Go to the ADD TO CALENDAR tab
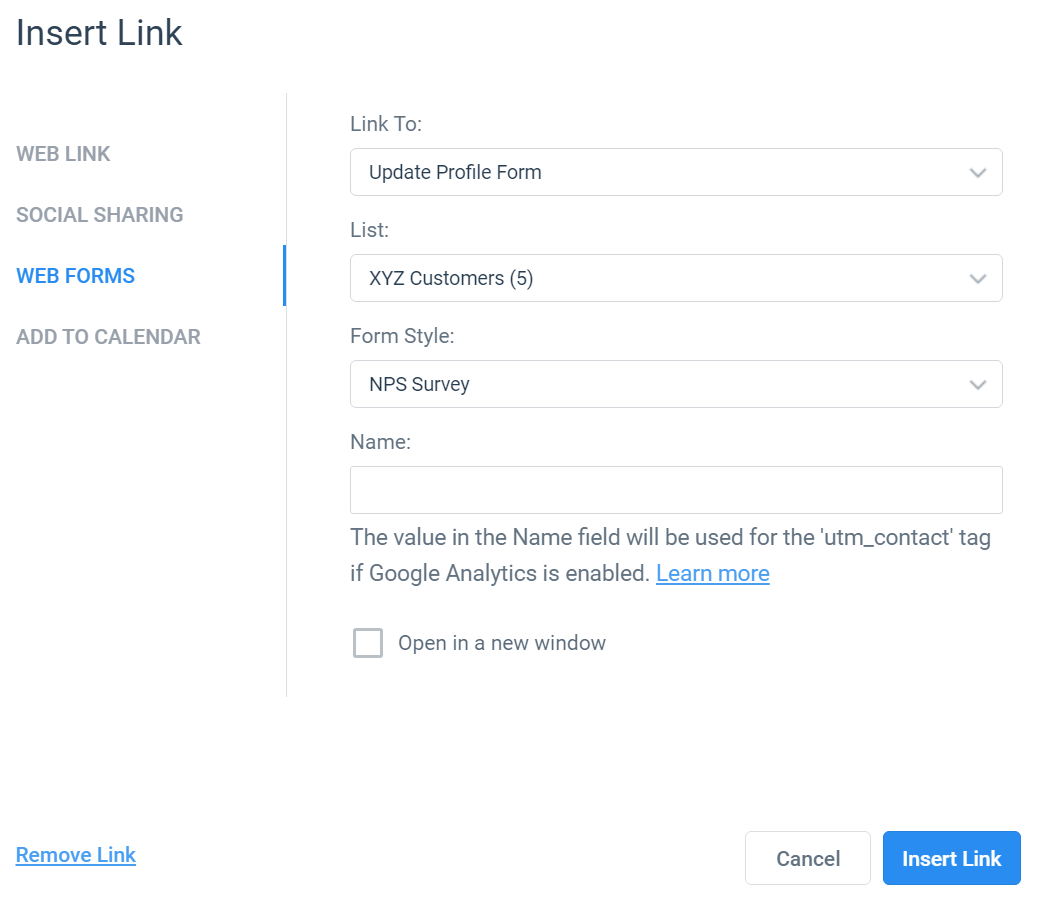 tap(108, 337)
